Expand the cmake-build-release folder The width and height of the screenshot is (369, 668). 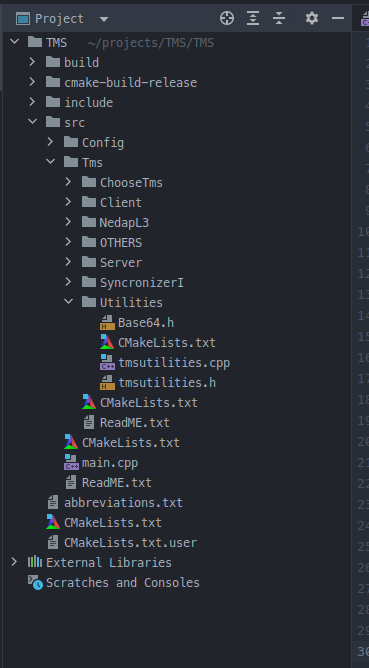pos(32,82)
